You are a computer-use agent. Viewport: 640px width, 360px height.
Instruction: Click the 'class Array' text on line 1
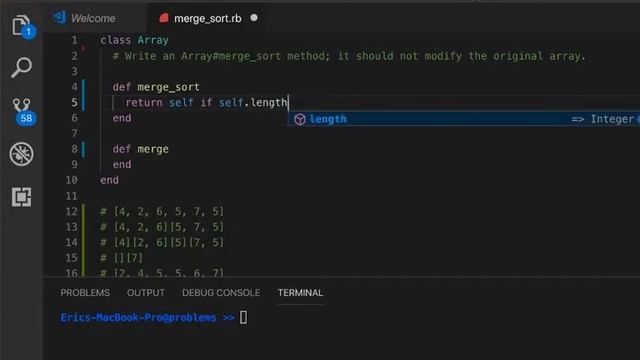click(134, 40)
